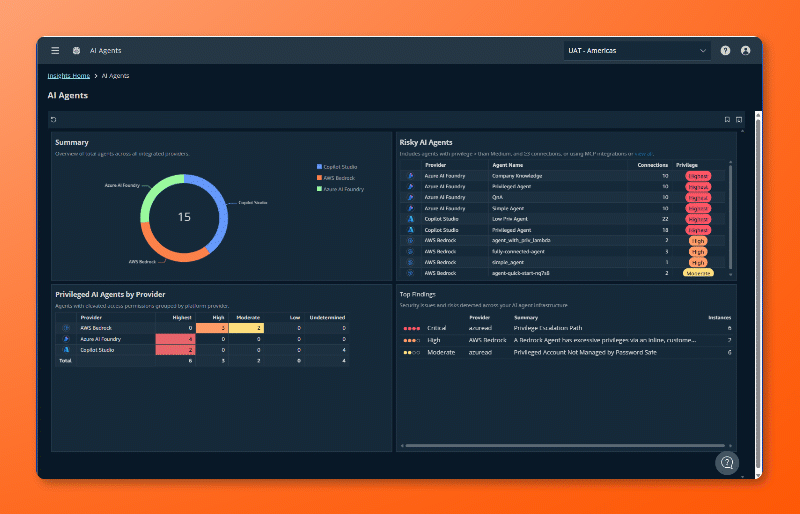800x514 pixels.
Task: Sort Risky AI Agents by Privilege column
Action: point(687,165)
